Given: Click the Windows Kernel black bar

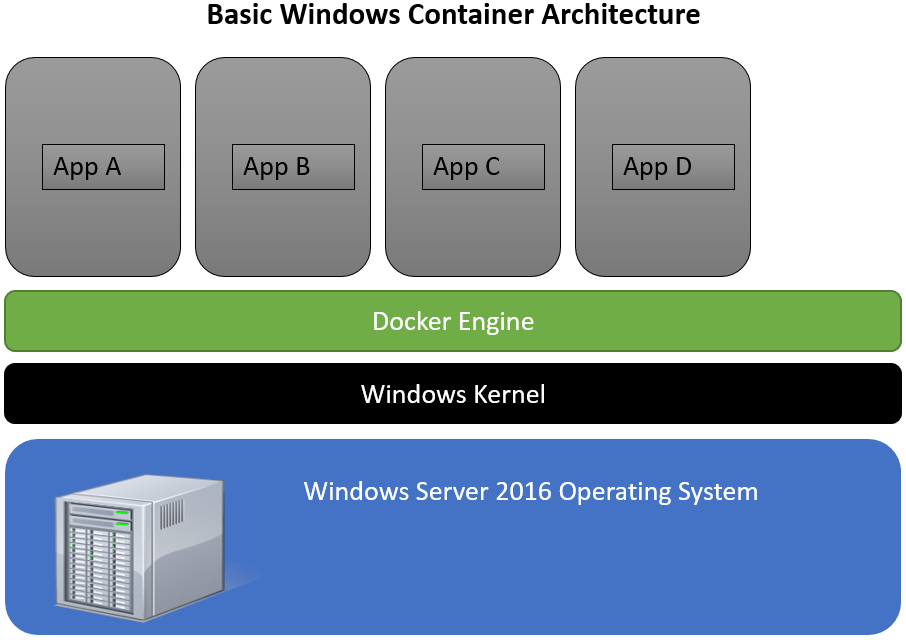Looking at the screenshot, I should 453,394.
